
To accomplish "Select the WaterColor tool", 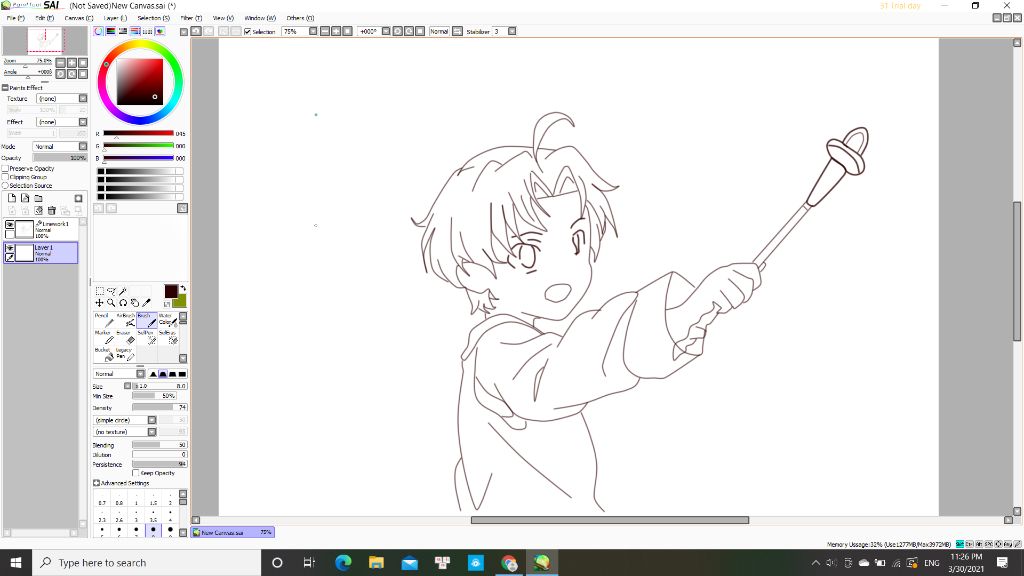I will (x=167, y=320).
